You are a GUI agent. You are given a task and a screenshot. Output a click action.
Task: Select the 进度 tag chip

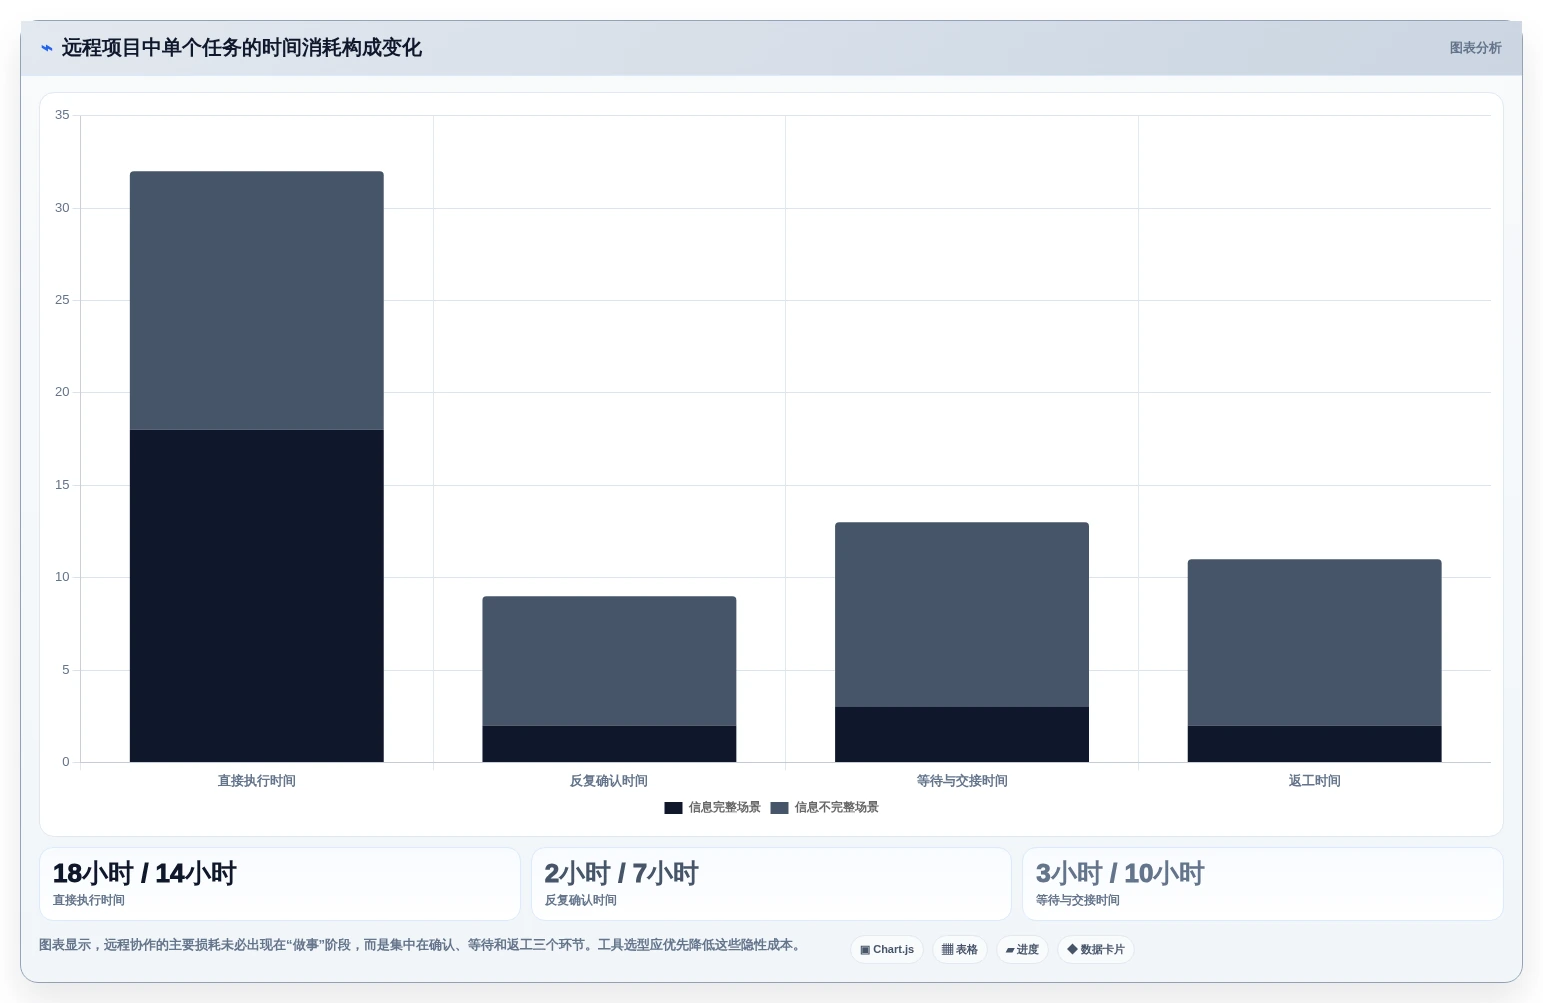point(1022,949)
